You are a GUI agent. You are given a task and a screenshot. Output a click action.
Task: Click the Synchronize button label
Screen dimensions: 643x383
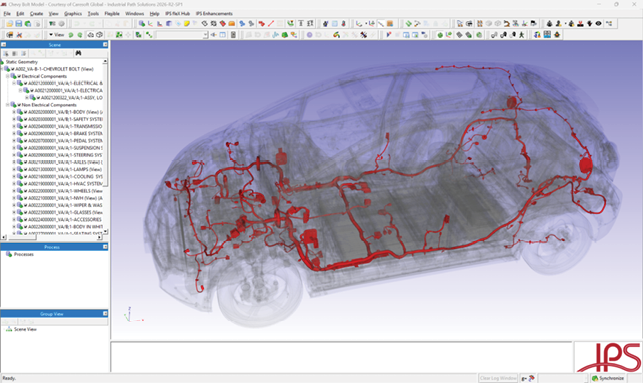point(611,378)
